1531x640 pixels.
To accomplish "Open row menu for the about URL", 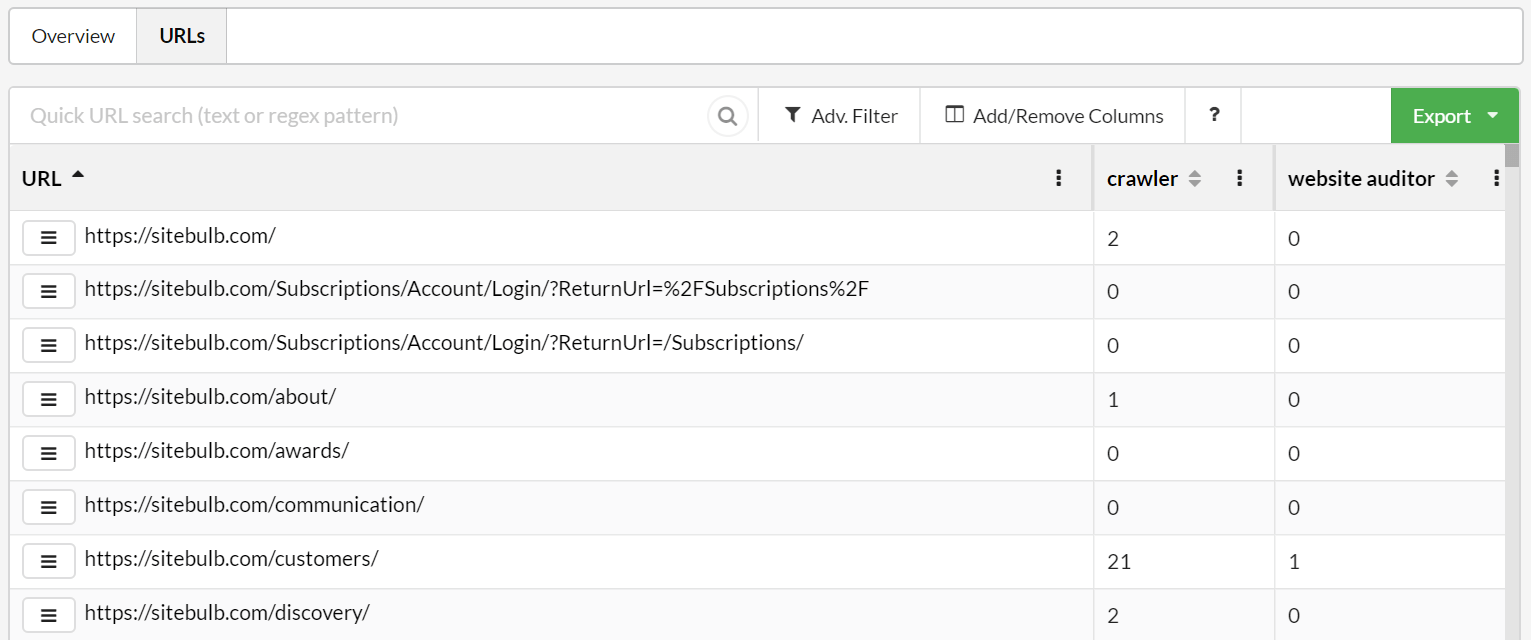I will click(48, 399).
